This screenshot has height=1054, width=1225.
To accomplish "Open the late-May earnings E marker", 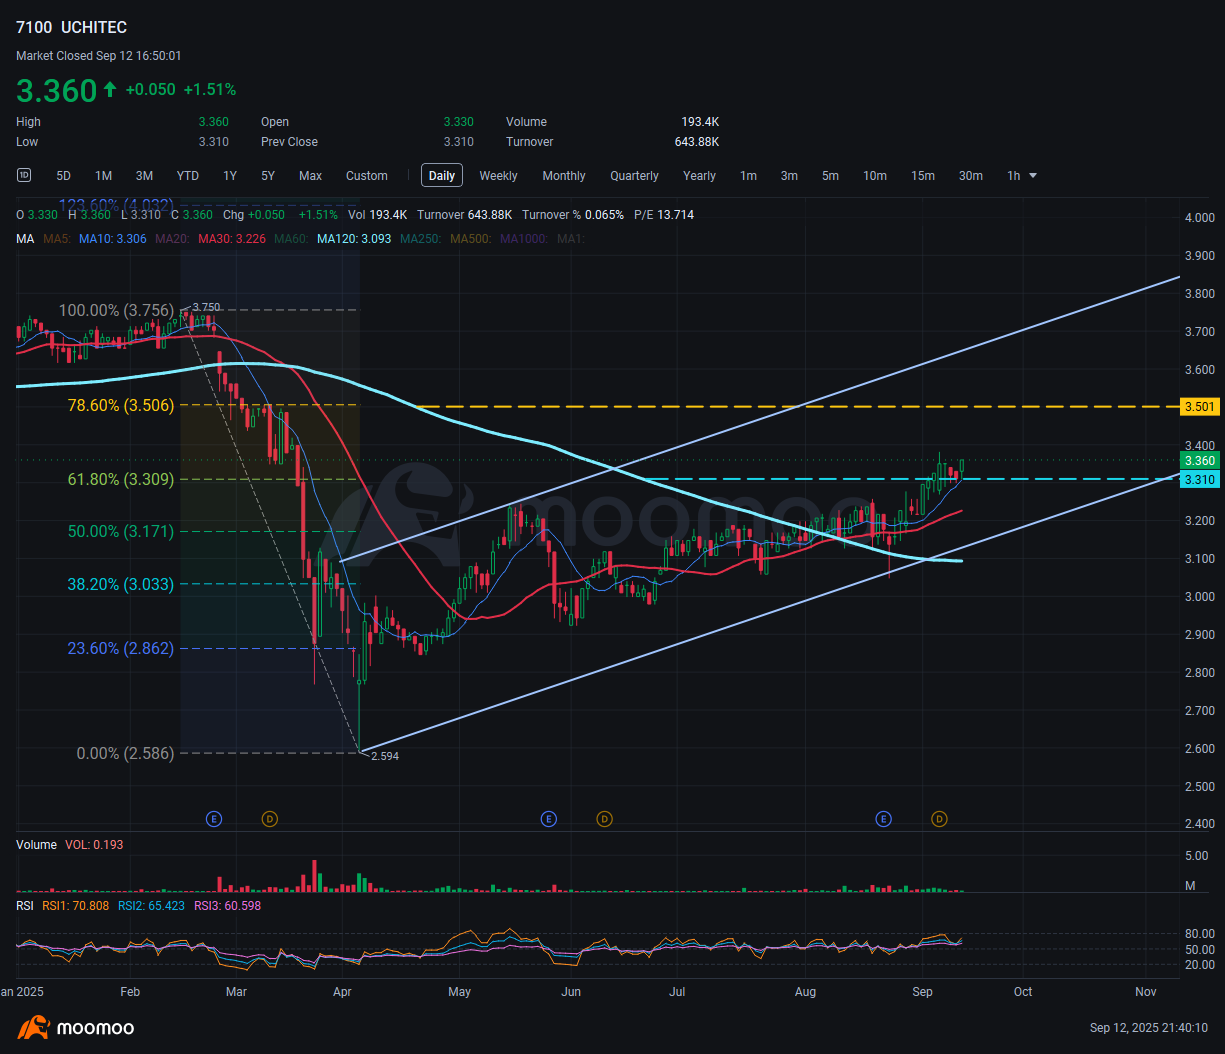I will tap(548, 819).
